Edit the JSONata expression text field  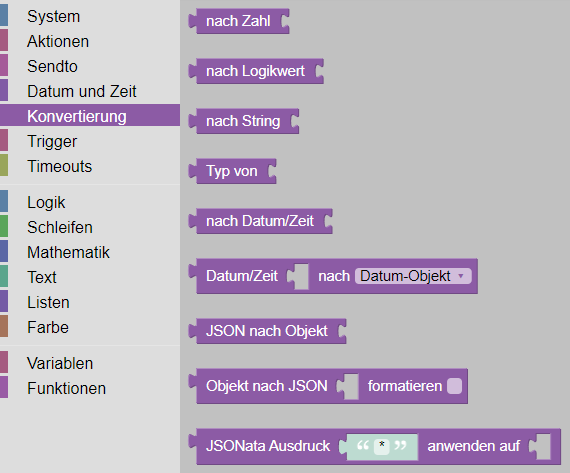[x=382, y=446]
